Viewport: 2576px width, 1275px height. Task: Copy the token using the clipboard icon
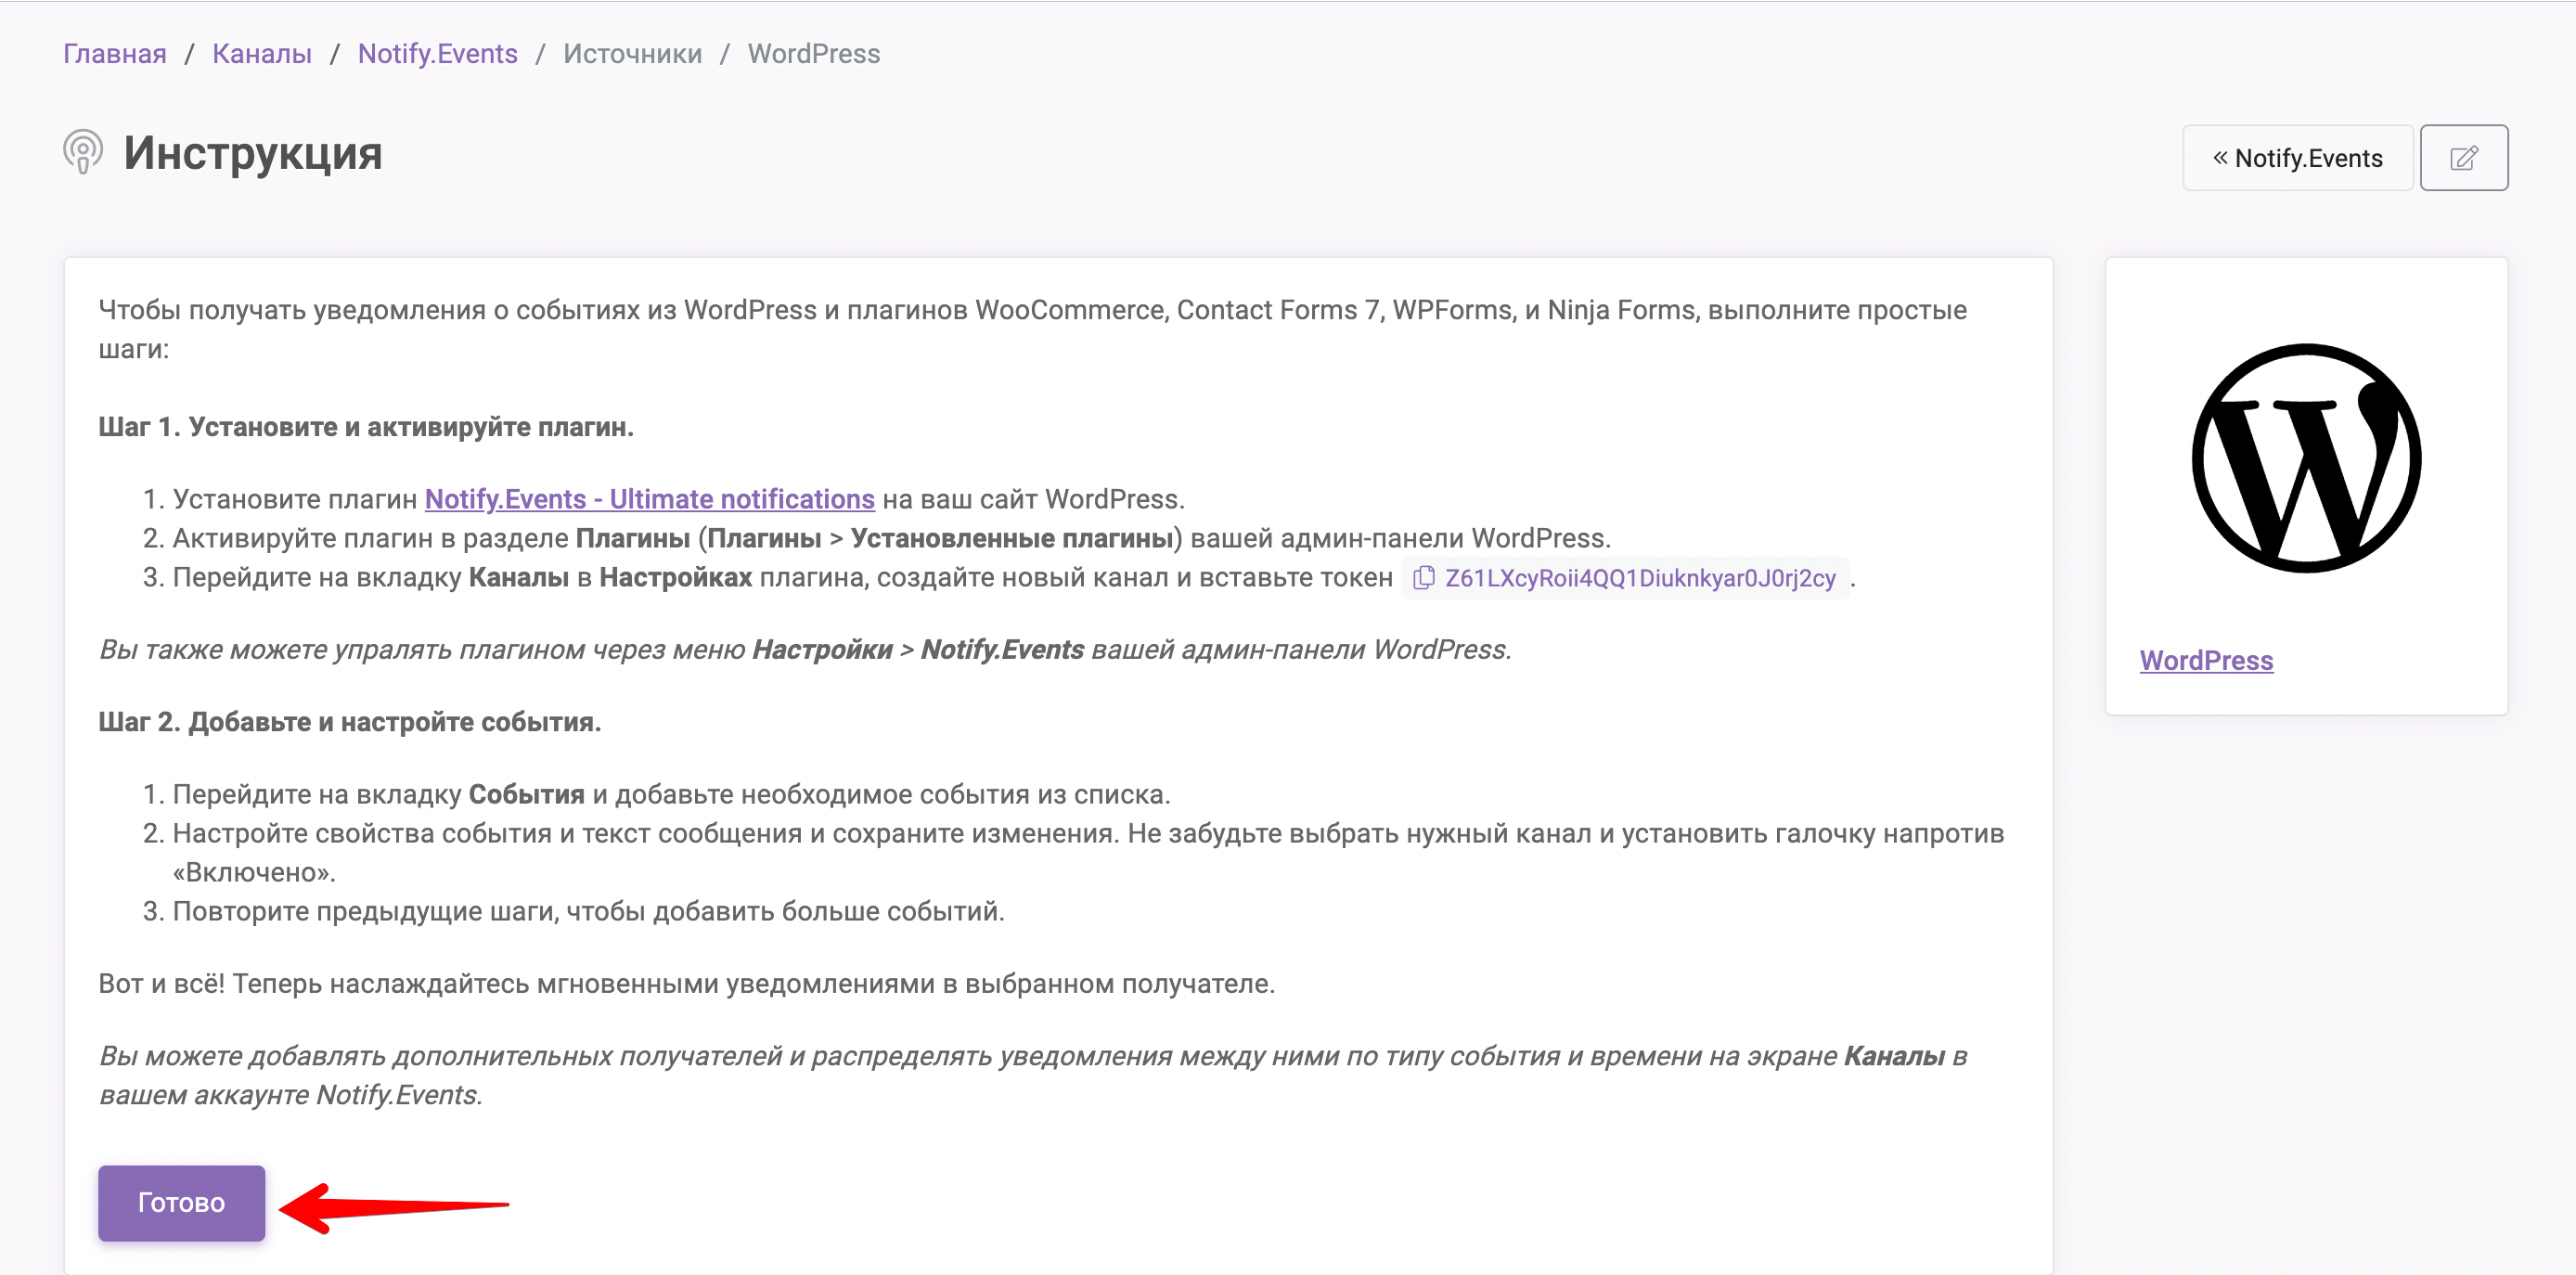pyautogui.click(x=1423, y=578)
